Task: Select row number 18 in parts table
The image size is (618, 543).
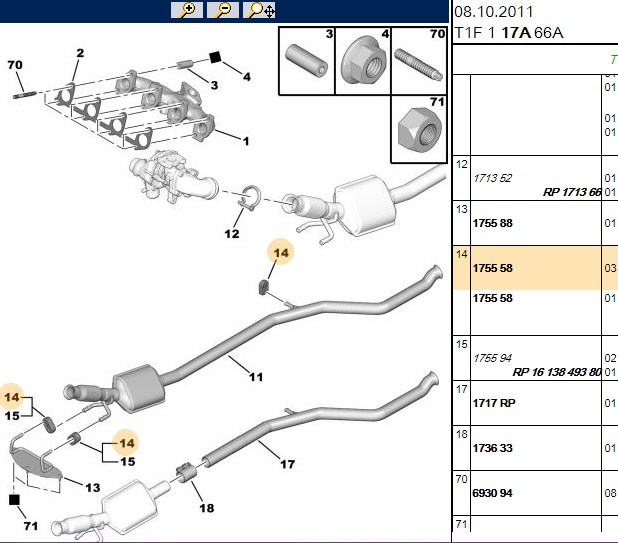Action: [x=462, y=434]
